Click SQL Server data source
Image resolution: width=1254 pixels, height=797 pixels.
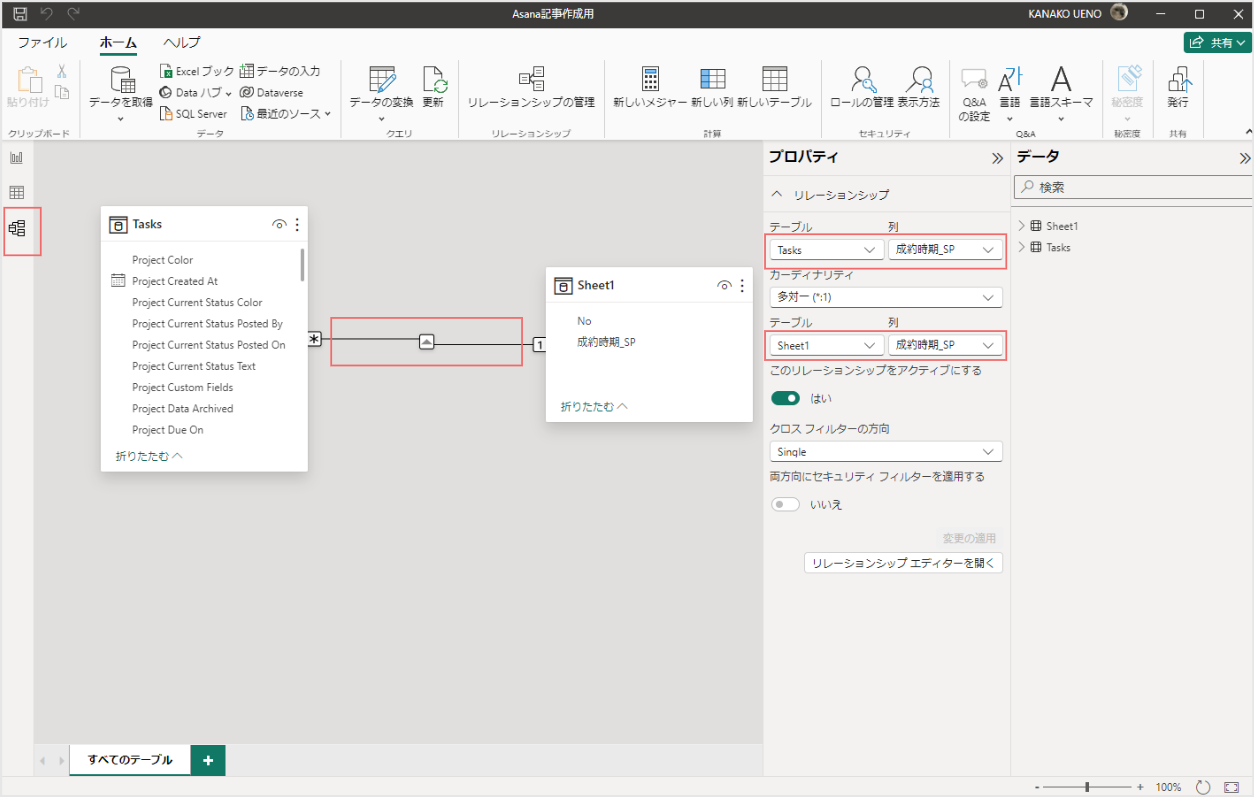click(193, 114)
